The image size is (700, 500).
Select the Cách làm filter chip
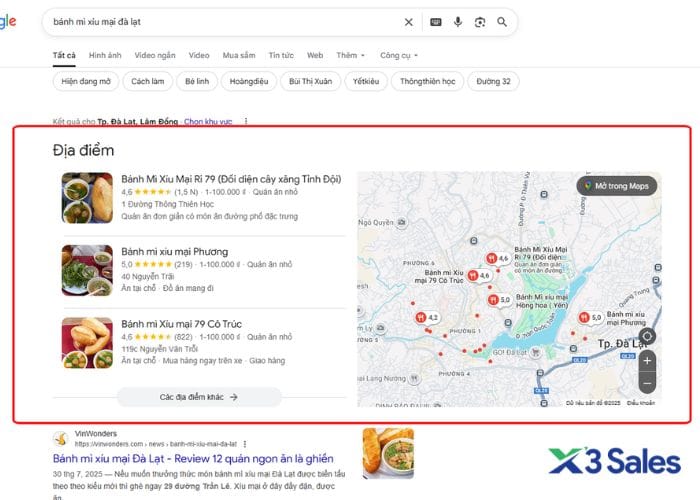click(148, 81)
